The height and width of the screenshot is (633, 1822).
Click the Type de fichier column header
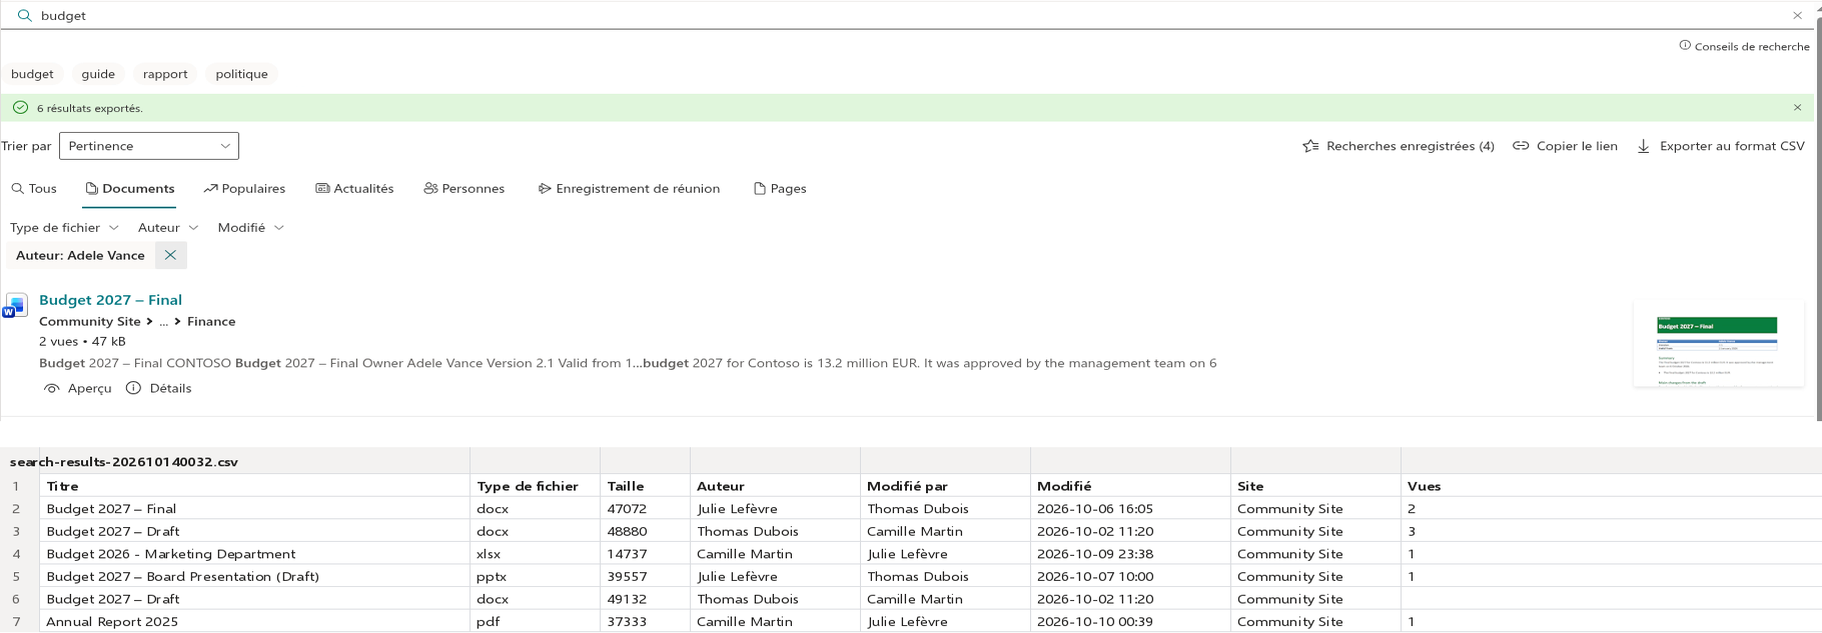coord(535,486)
